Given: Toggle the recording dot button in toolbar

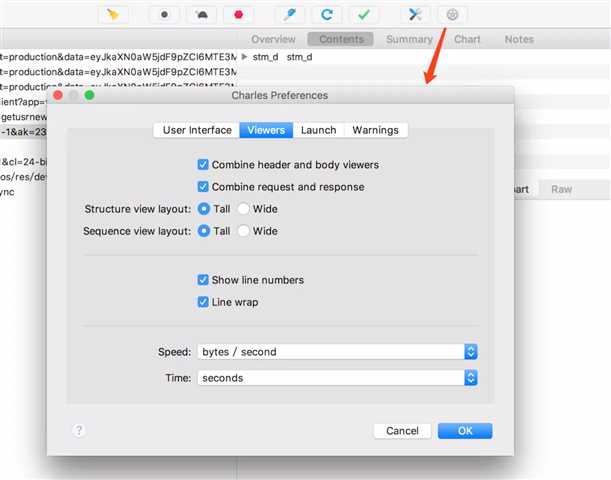Looking at the screenshot, I should pyautogui.click(x=164, y=15).
